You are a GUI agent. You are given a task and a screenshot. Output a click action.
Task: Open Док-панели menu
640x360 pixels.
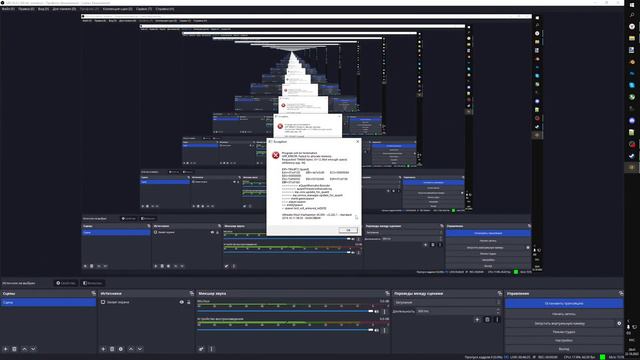click(64, 9)
